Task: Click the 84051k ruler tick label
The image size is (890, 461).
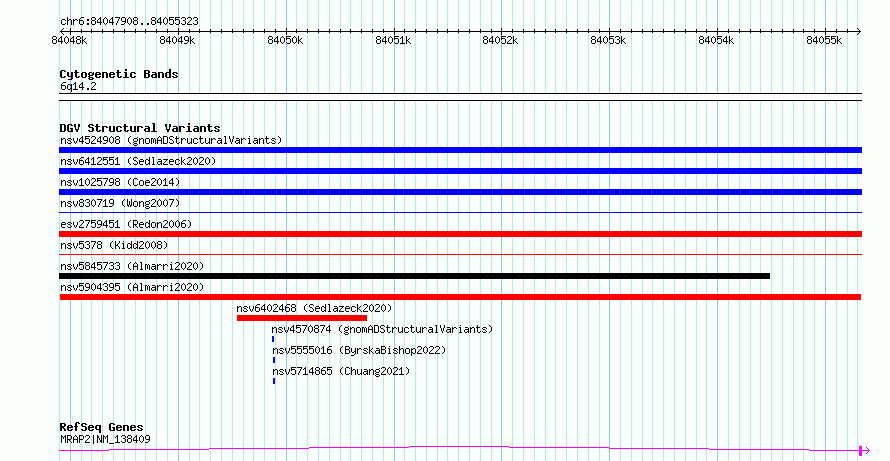Action: (393, 40)
